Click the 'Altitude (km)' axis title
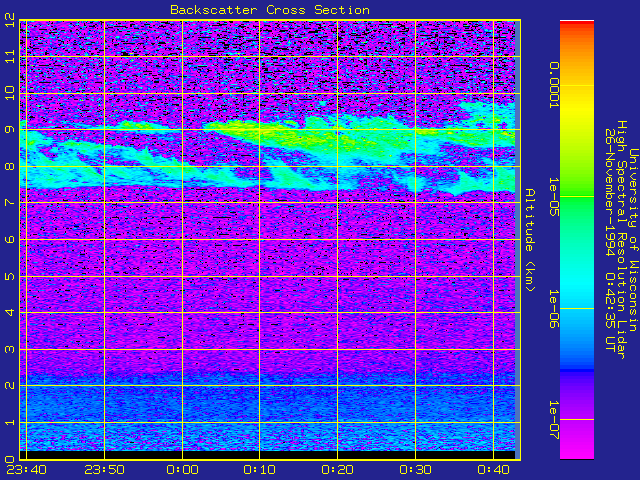640x480 pixels. pos(529,240)
